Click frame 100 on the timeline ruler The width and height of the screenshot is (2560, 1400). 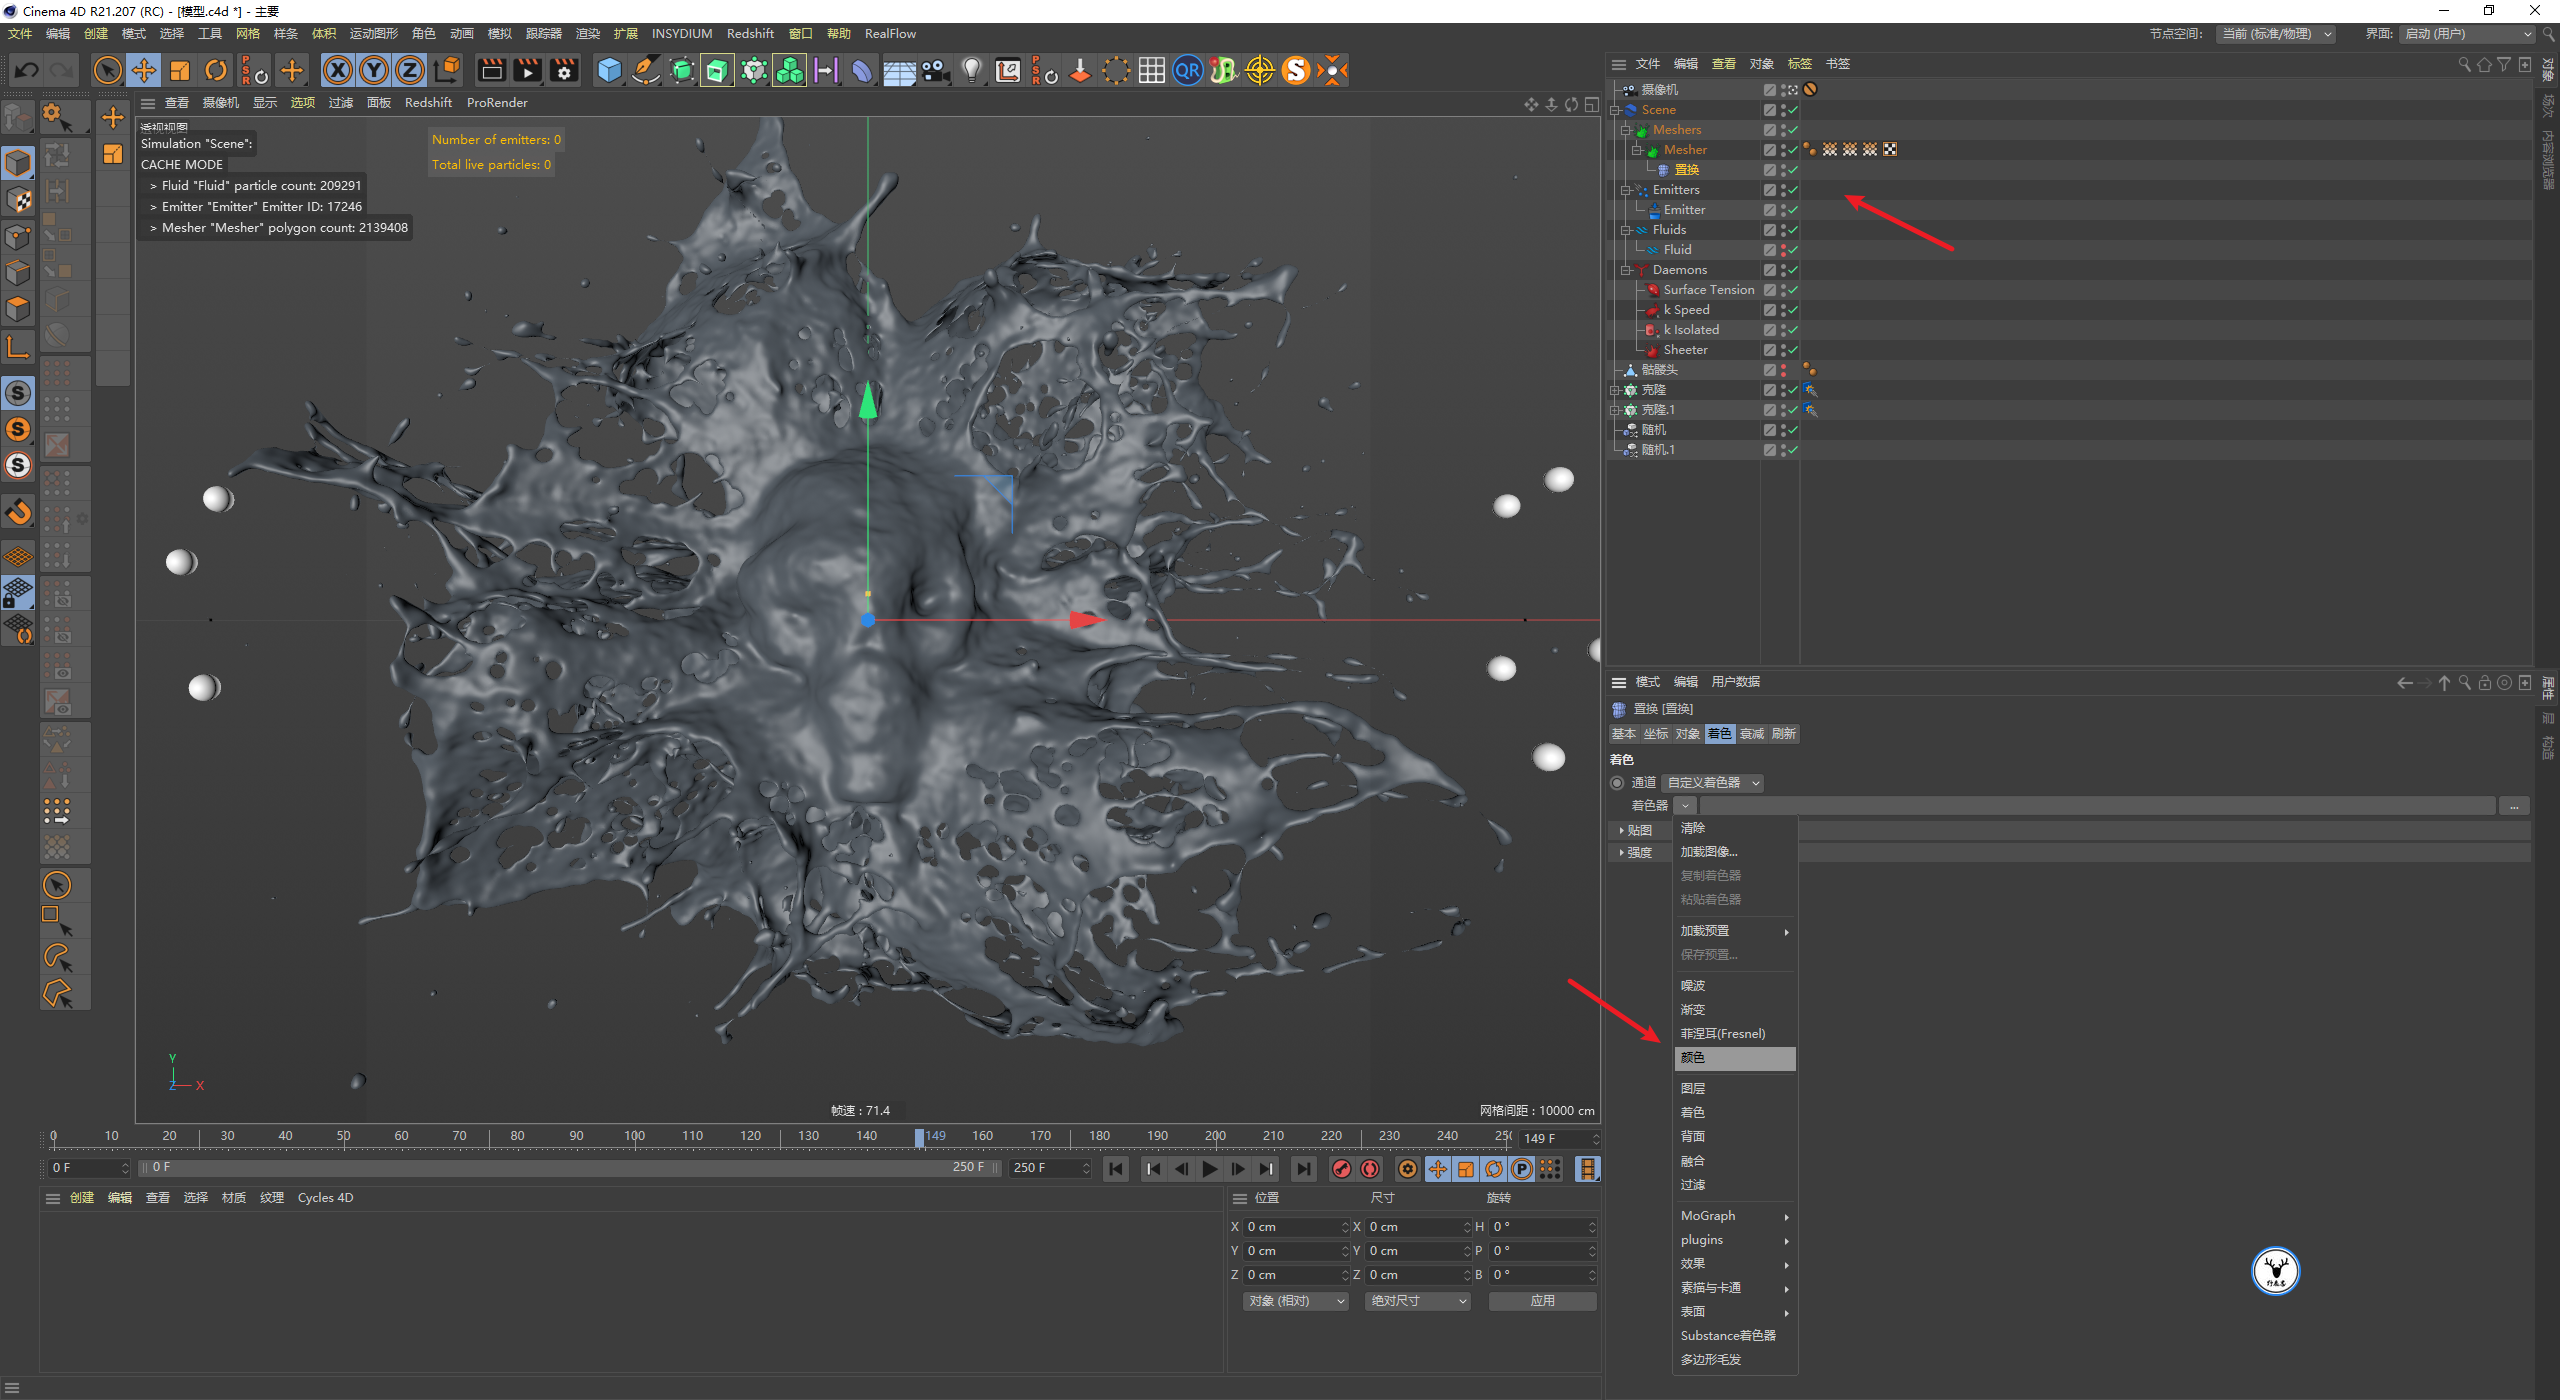634,1137
